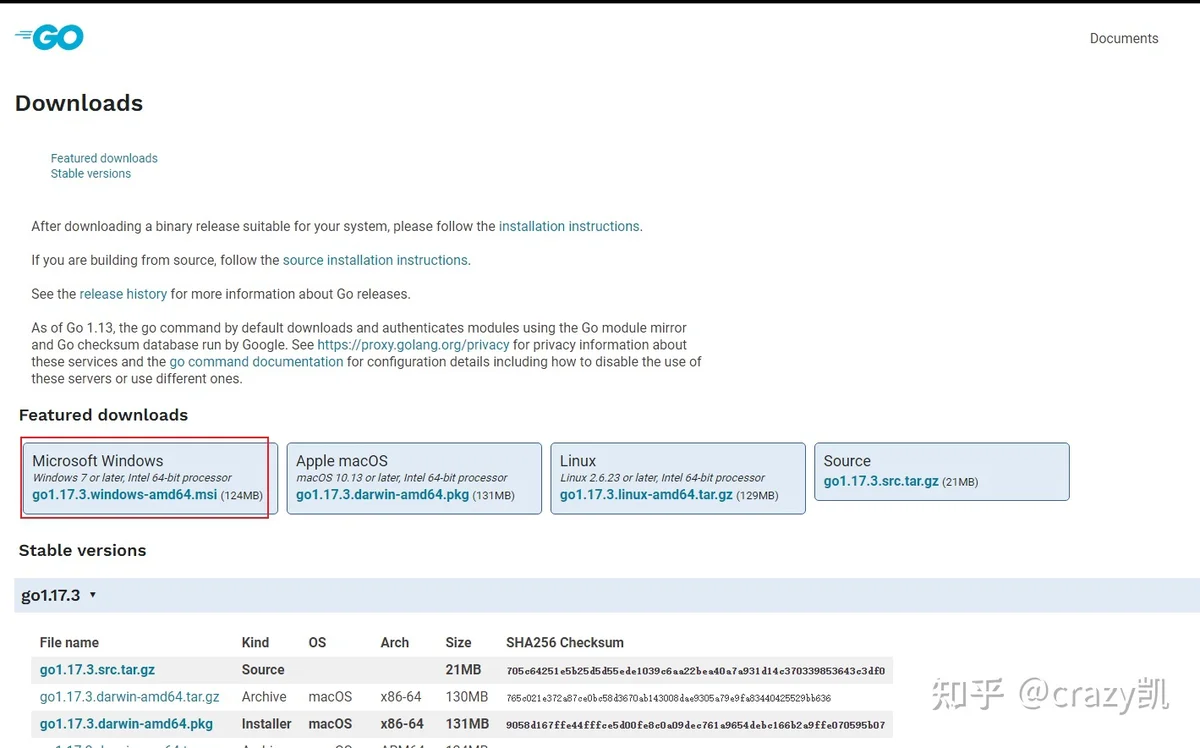Select the Installer kind cell
The image size is (1200, 748).
(x=267, y=724)
